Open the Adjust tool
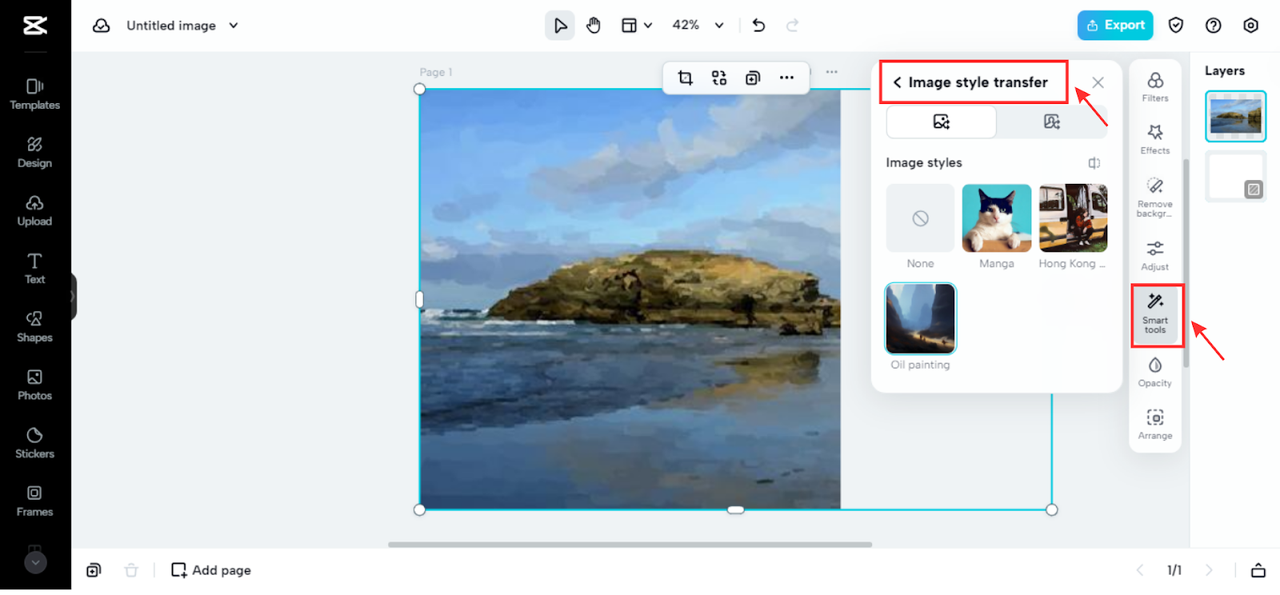Image resolution: width=1280 pixels, height=595 pixels. [x=1155, y=256]
